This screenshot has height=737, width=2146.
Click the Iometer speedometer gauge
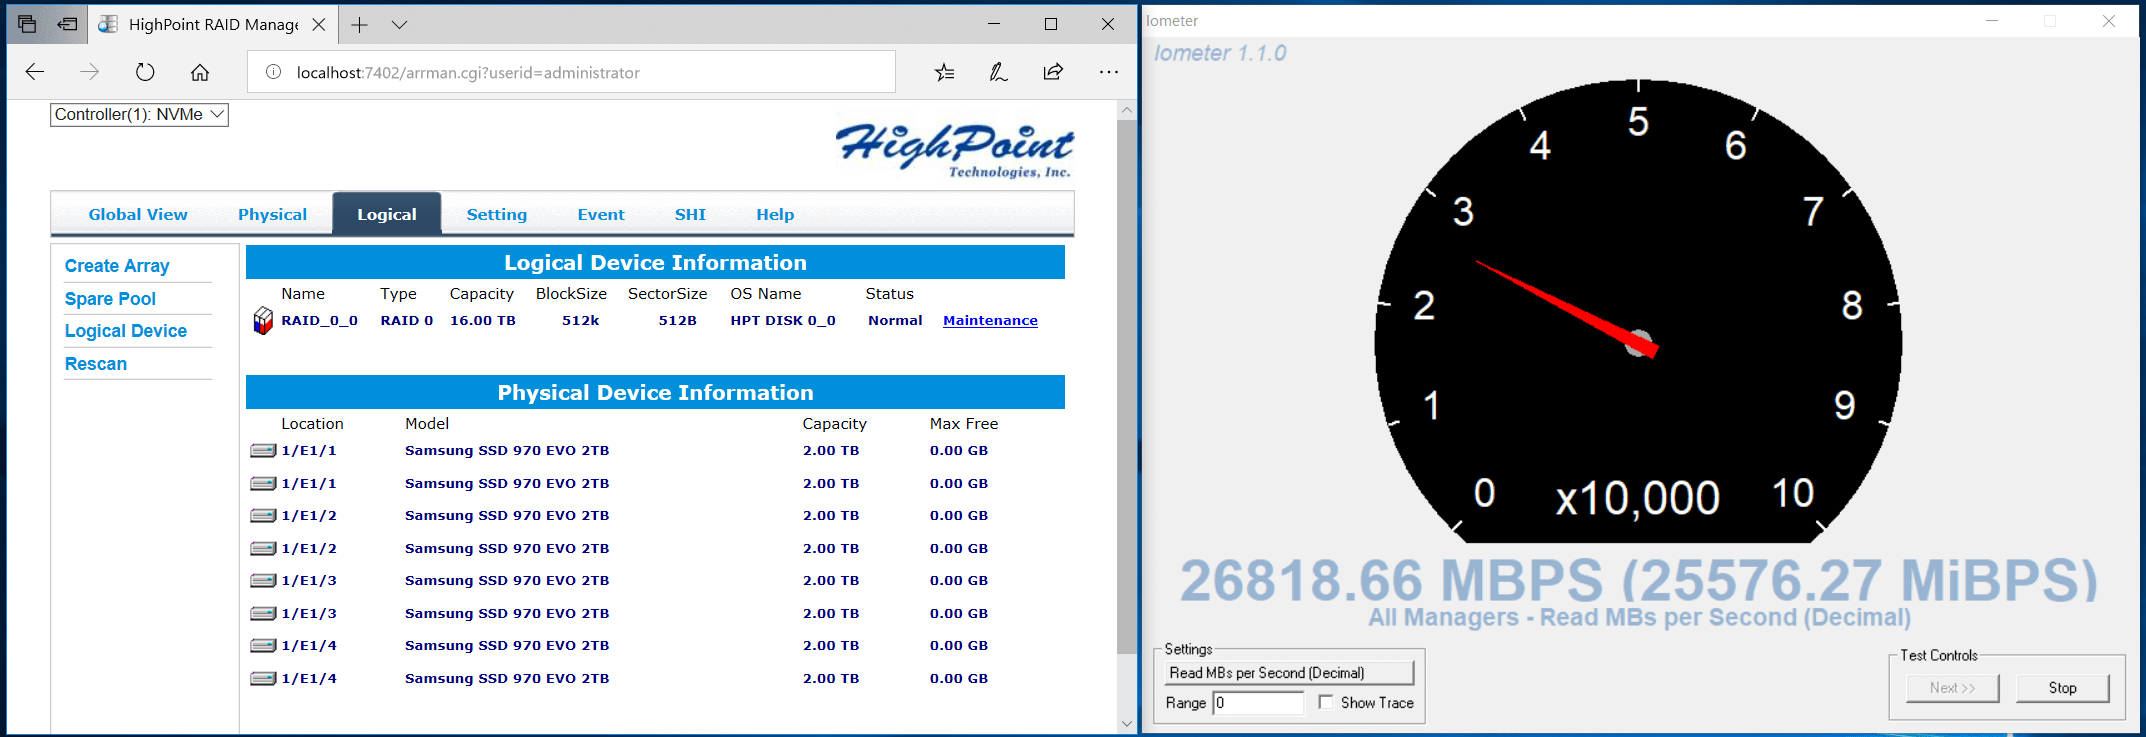click(1638, 312)
